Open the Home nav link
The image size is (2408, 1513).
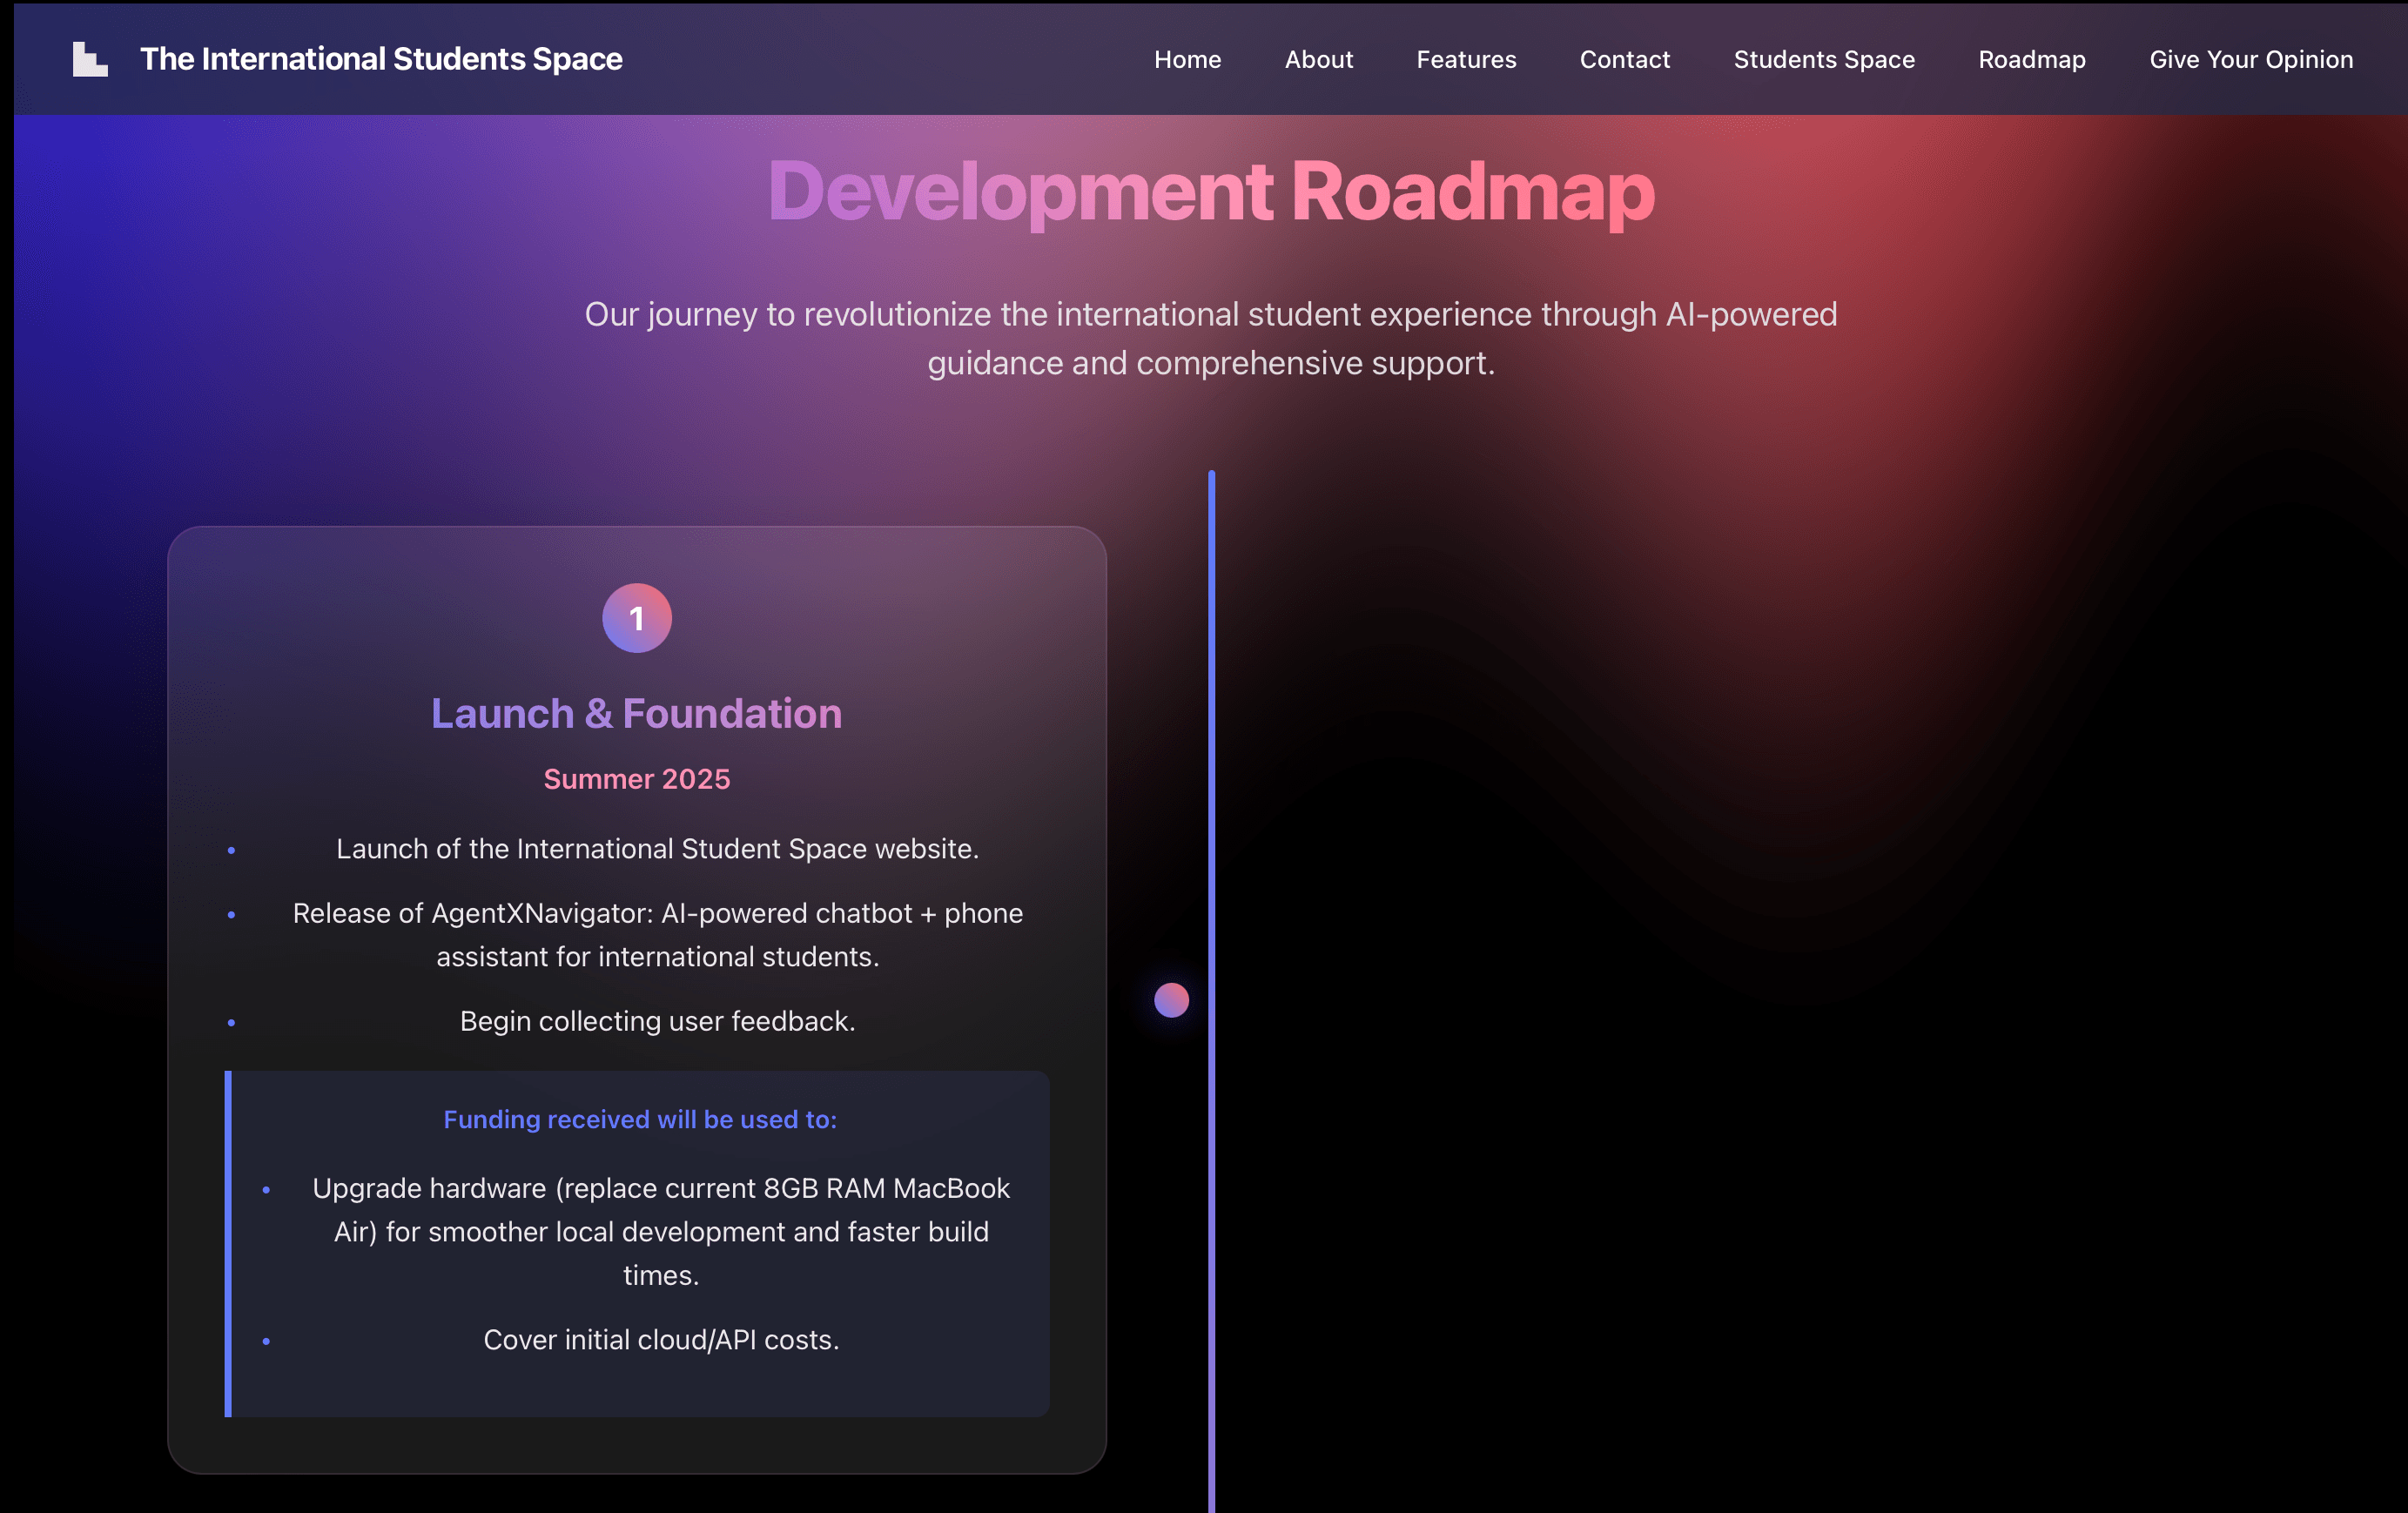click(x=1187, y=60)
